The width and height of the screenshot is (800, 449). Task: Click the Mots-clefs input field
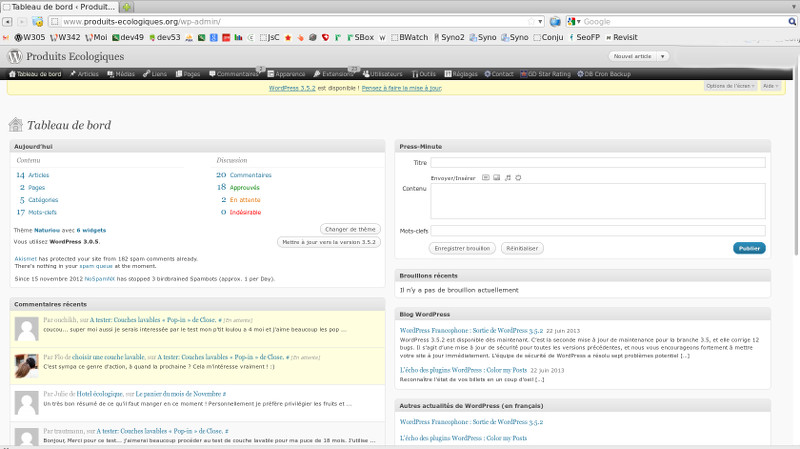pyautogui.click(x=598, y=231)
